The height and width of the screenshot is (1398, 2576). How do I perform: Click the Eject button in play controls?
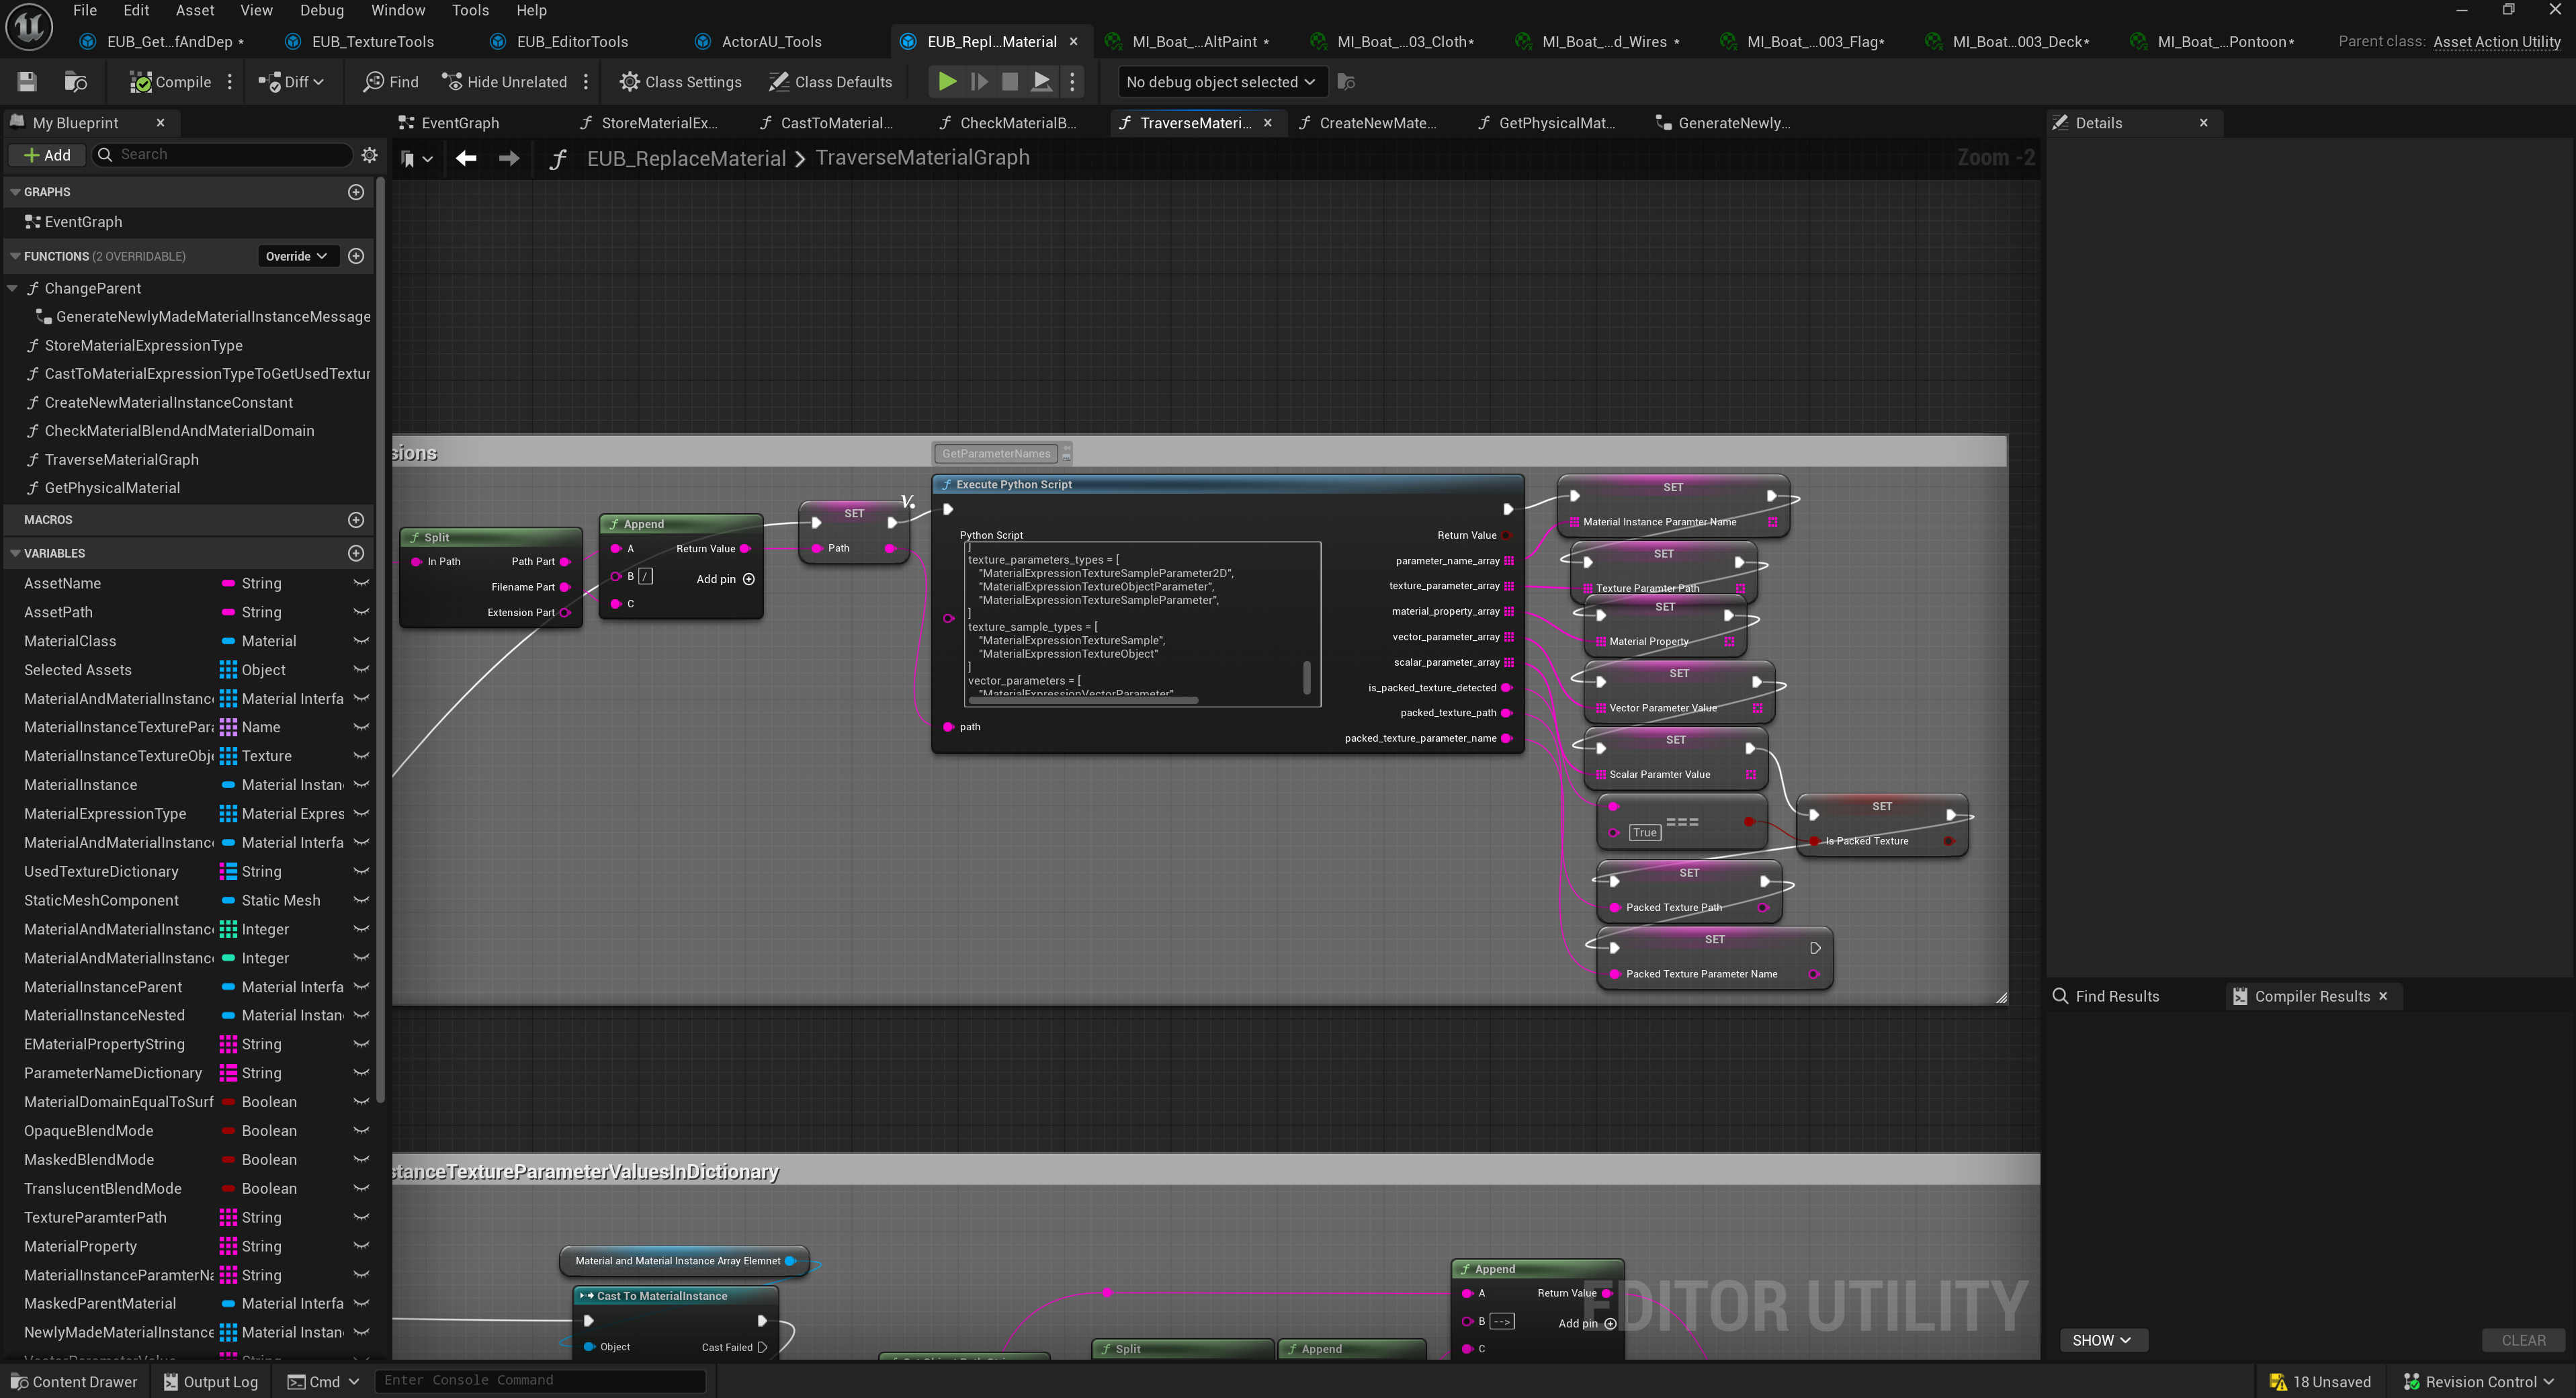click(x=1041, y=82)
